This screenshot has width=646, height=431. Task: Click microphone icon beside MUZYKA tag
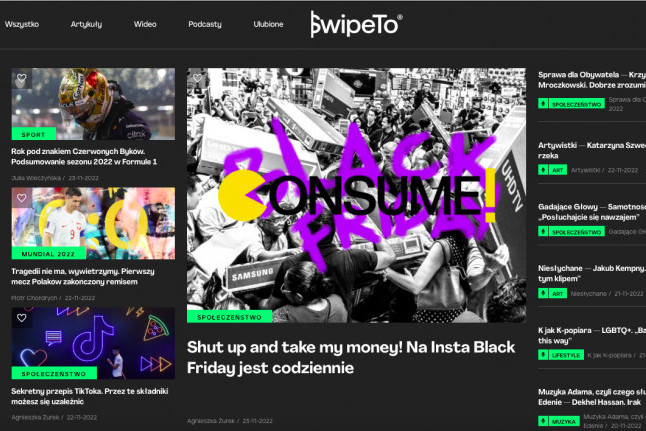[543, 421]
